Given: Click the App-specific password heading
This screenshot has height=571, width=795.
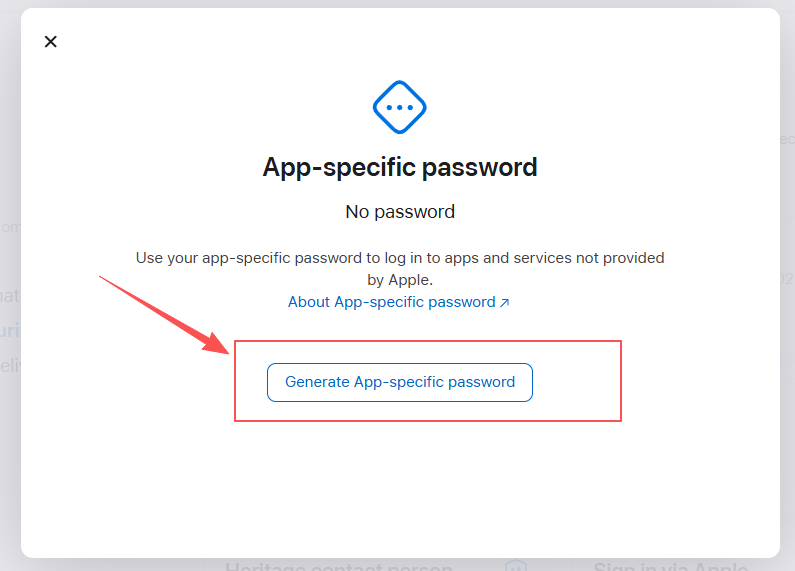Looking at the screenshot, I should (400, 167).
